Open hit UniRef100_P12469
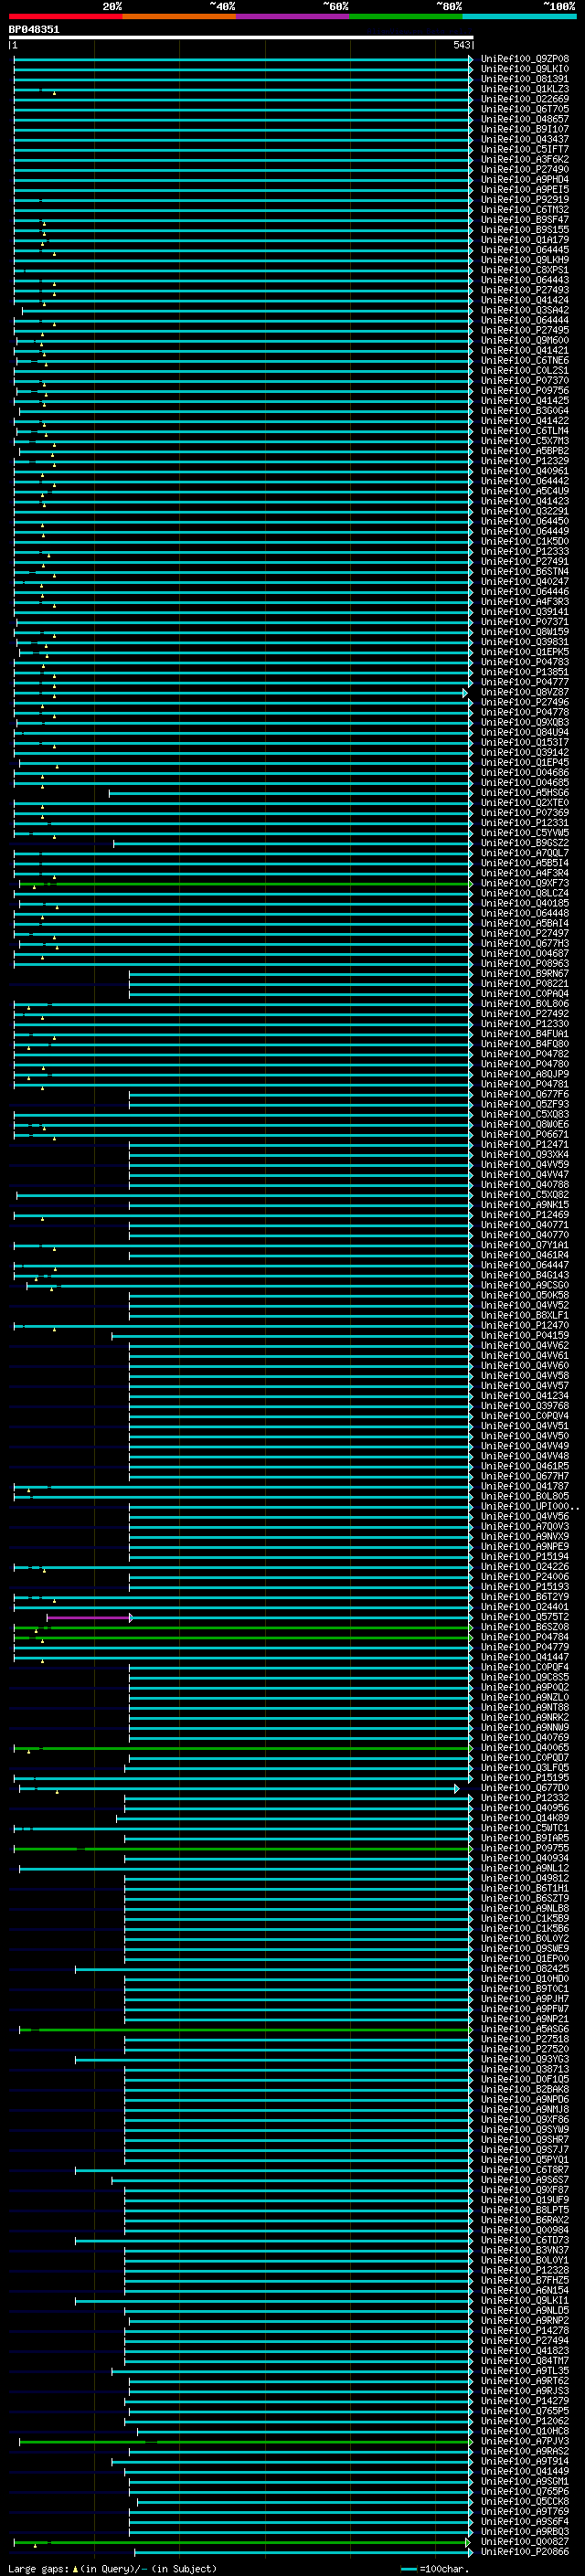 (524, 1215)
